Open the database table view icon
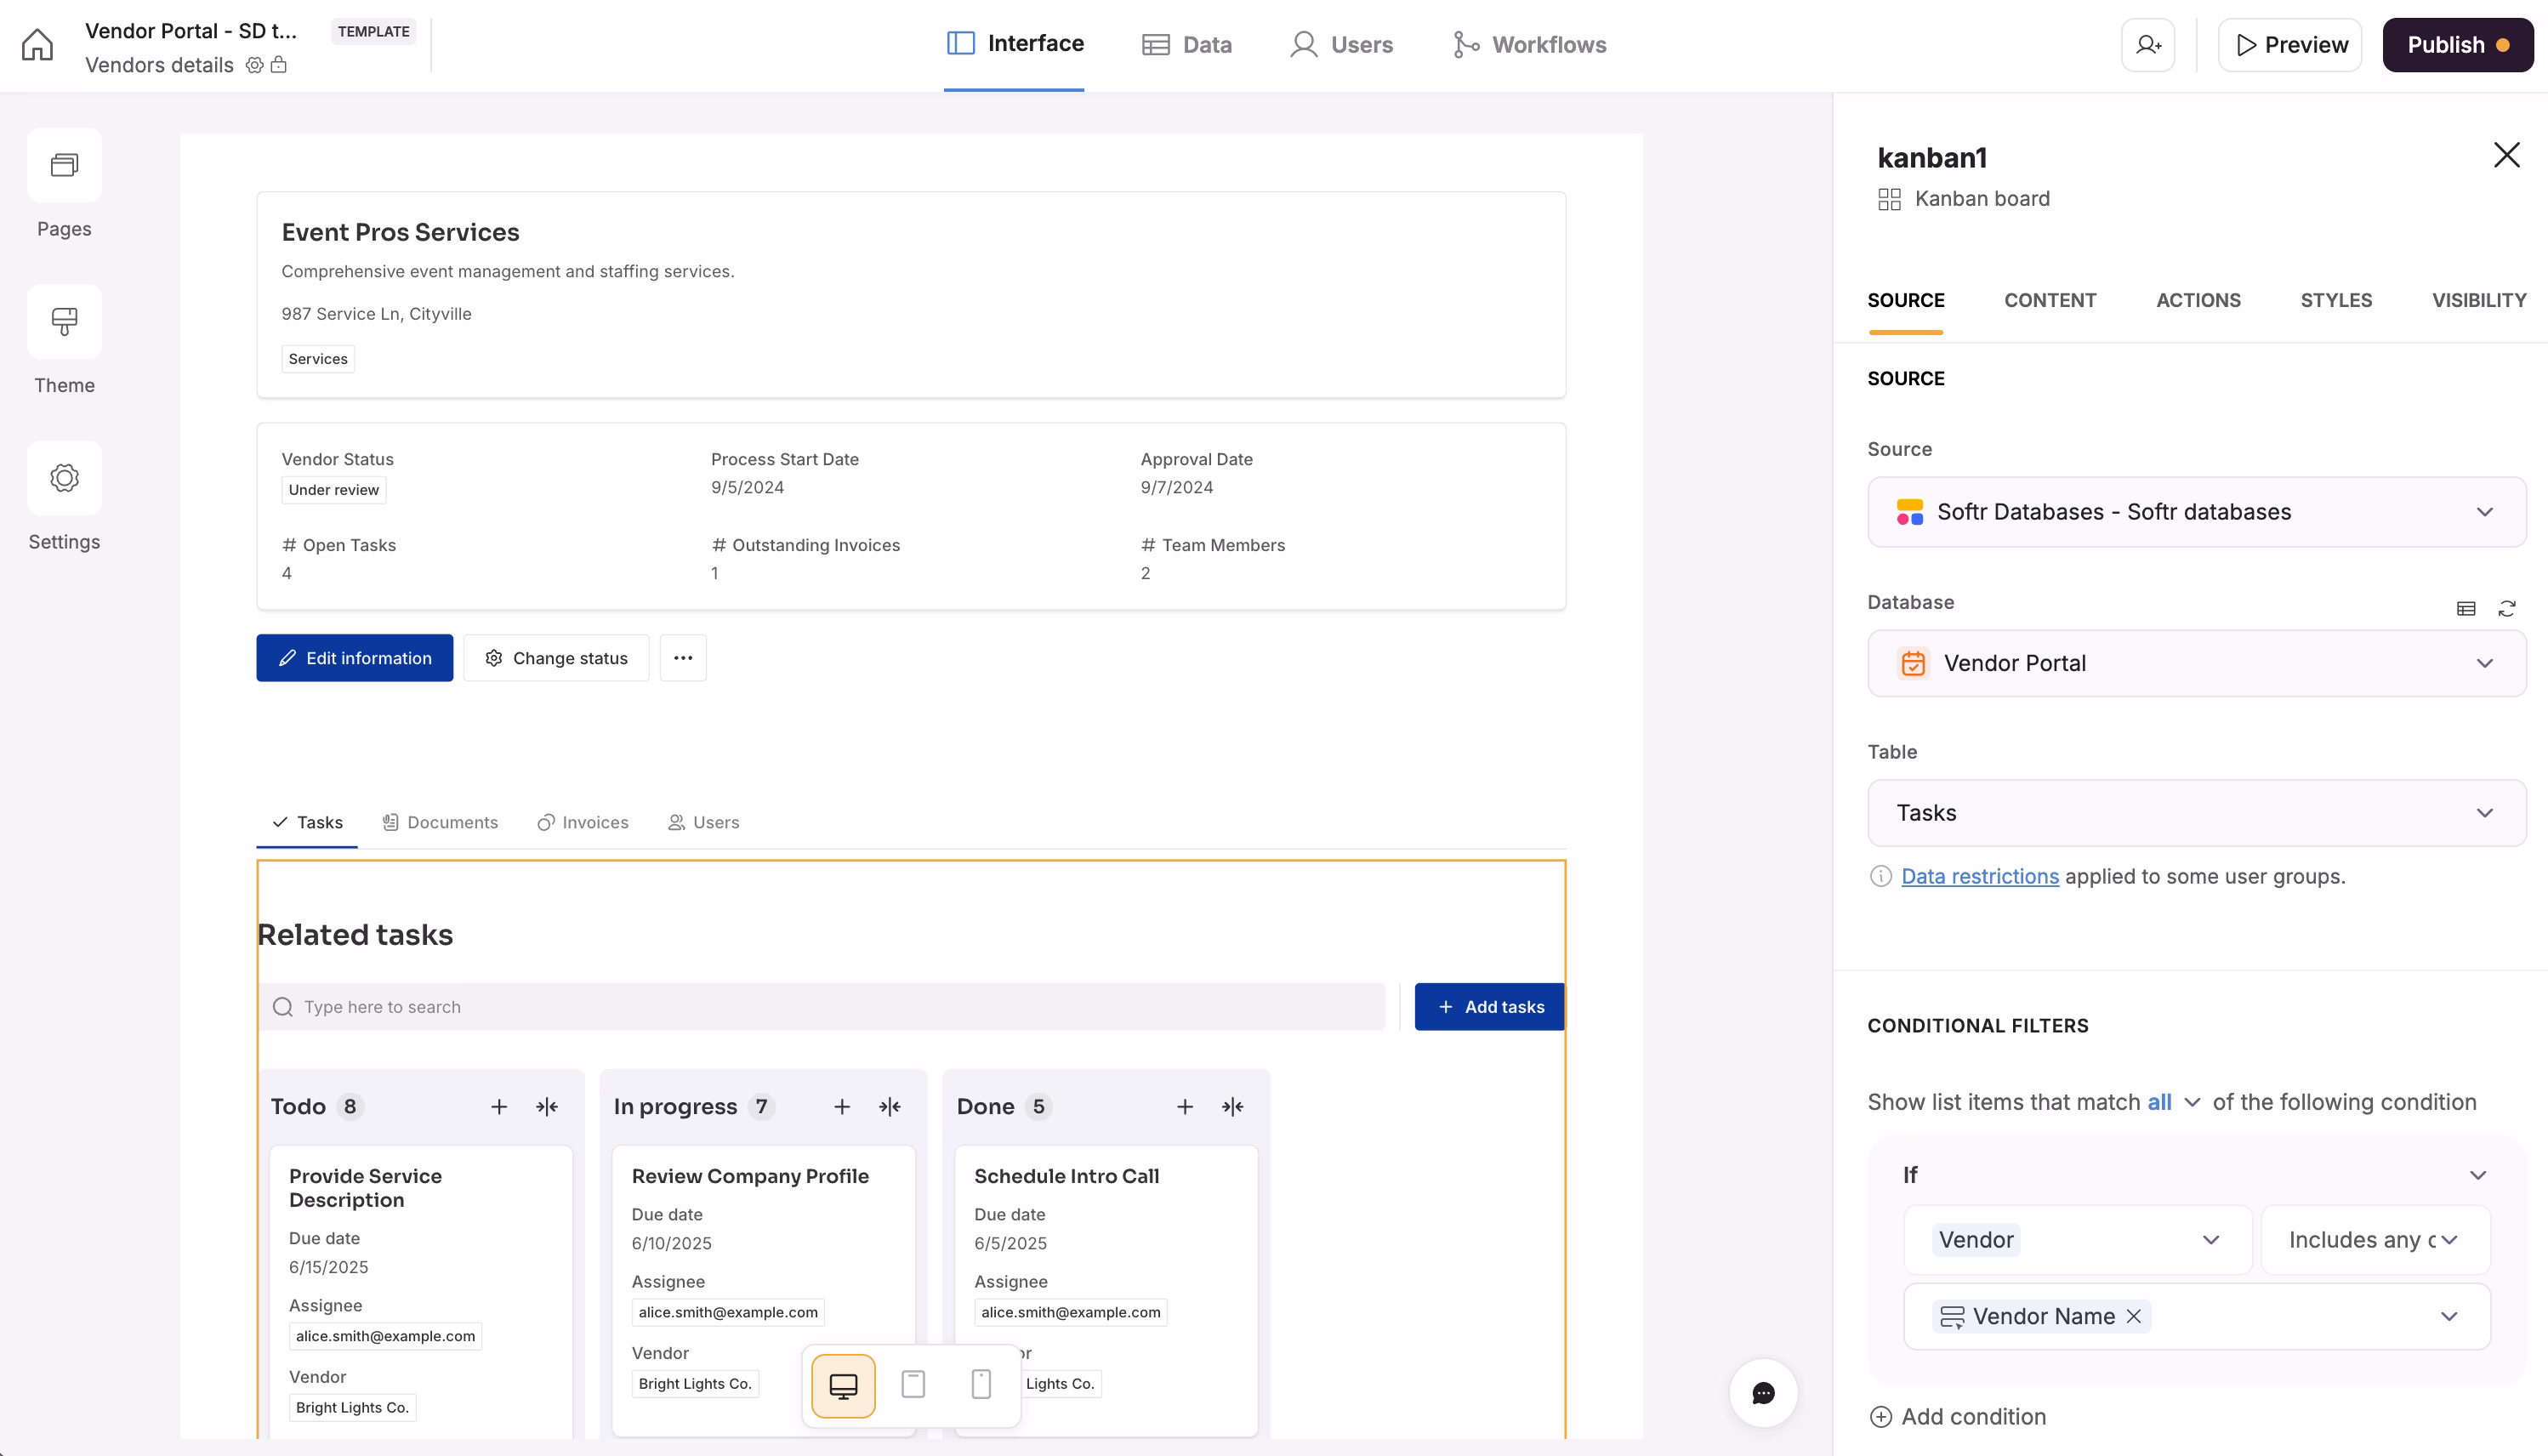The height and width of the screenshot is (1456, 2548). [x=2466, y=608]
